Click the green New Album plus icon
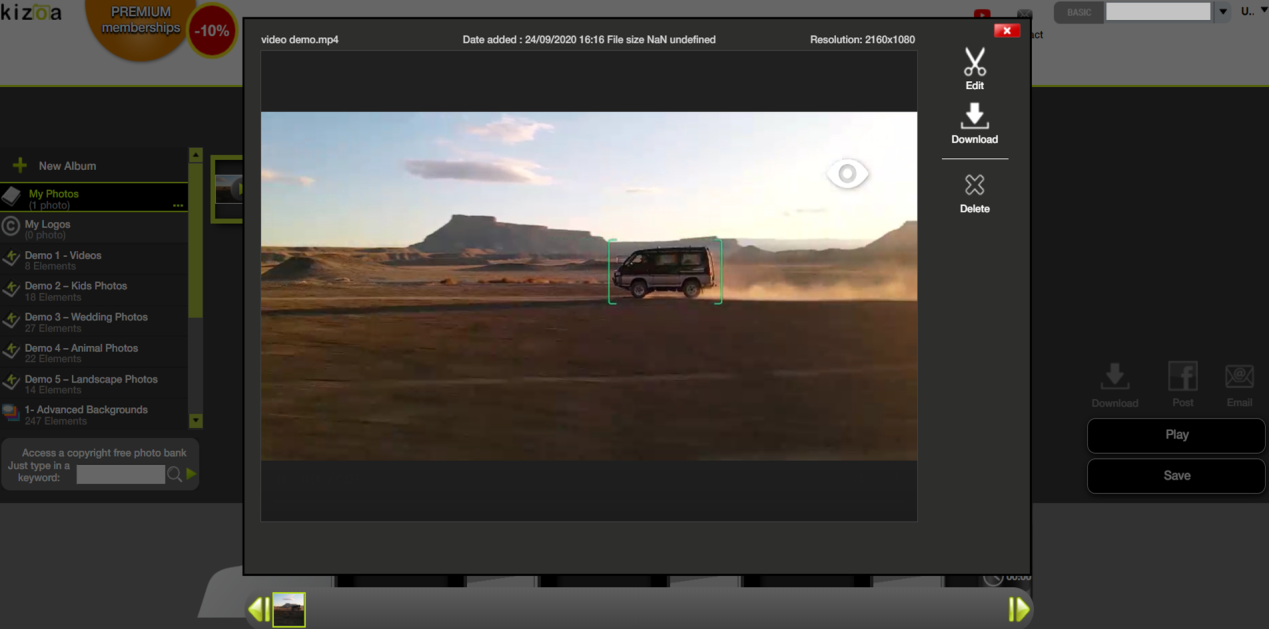Image resolution: width=1269 pixels, height=629 pixels. pyautogui.click(x=19, y=165)
